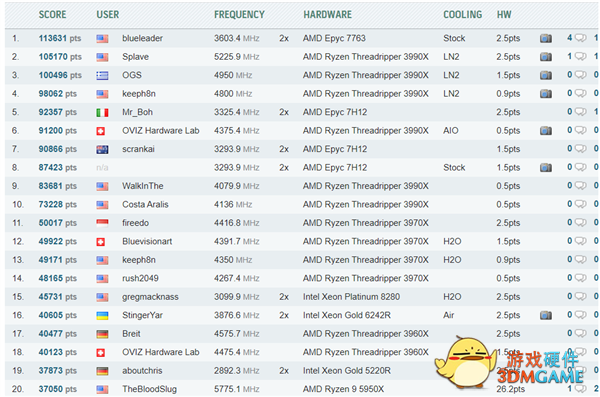Viewport: 600px width, 397px height.
Task: Open Intel Xeon Platinum 8280 hardware link
Action: [x=351, y=297]
